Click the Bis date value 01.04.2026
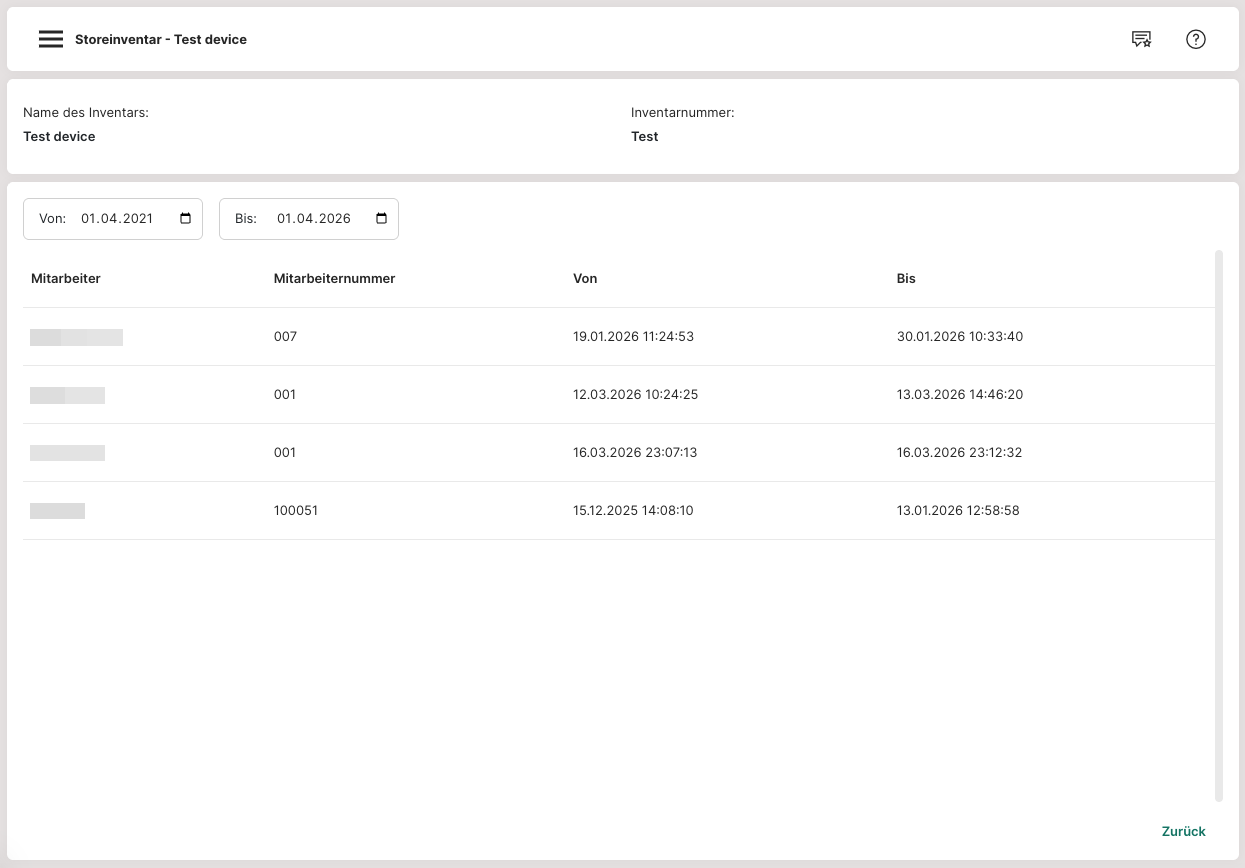 click(313, 219)
